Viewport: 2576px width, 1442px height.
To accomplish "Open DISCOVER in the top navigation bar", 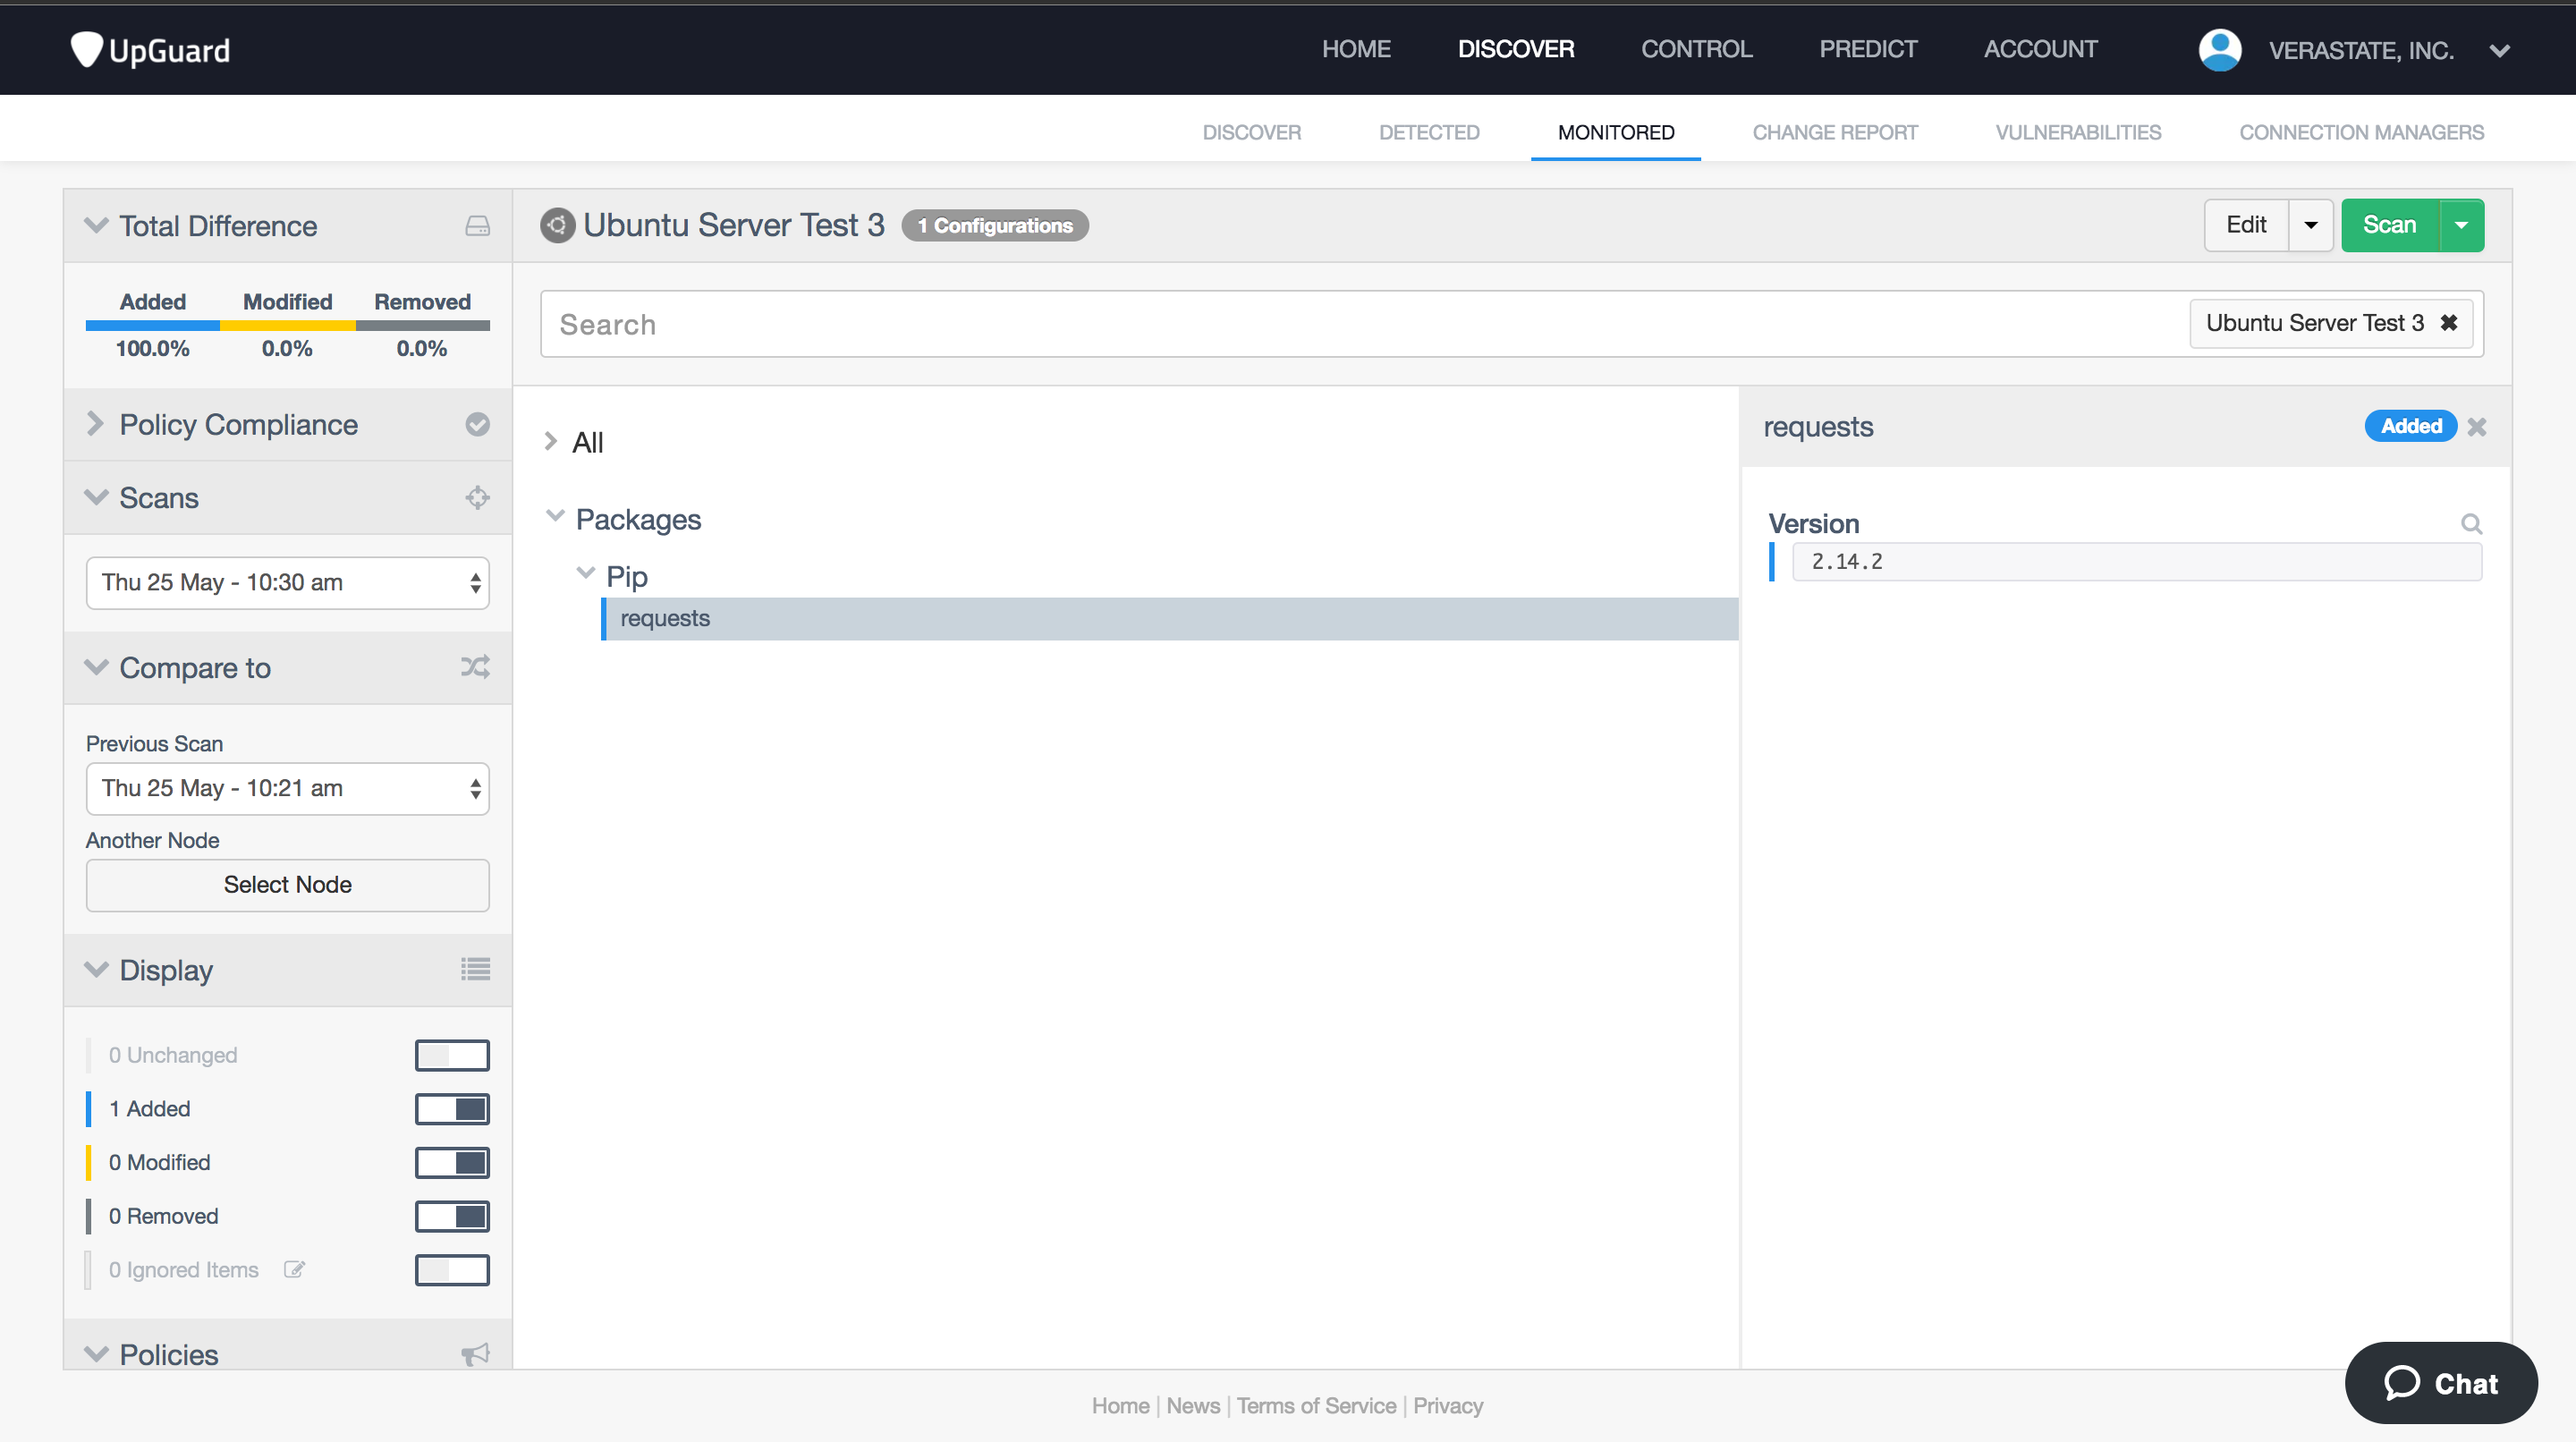I will tap(1516, 49).
